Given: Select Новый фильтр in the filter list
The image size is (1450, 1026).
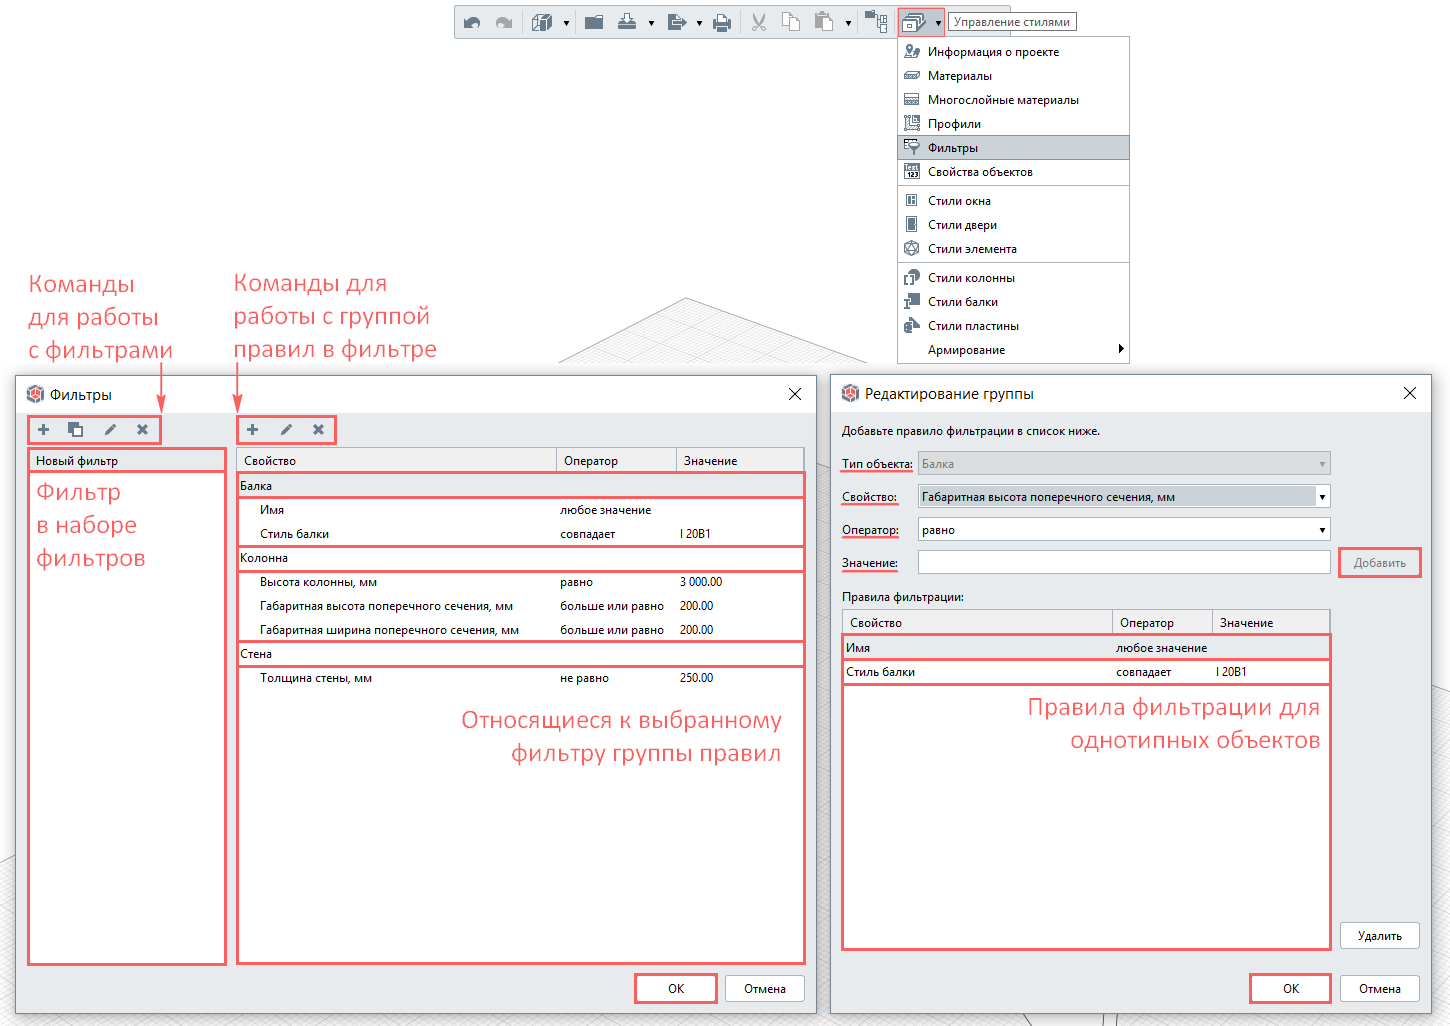Looking at the screenshot, I should (x=127, y=461).
